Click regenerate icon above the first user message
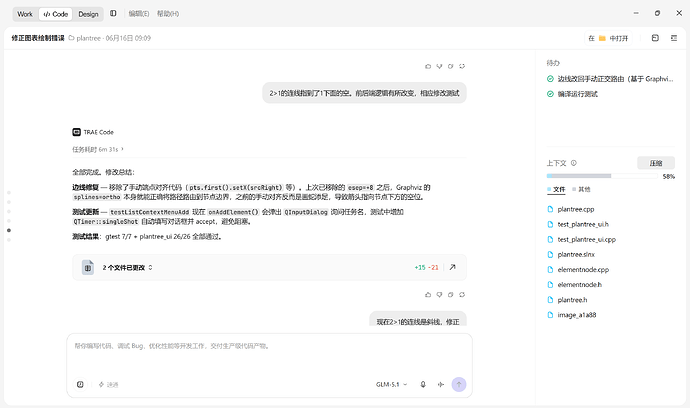The height and width of the screenshot is (408, 690). pyautogui.click(x=462, y=66)
